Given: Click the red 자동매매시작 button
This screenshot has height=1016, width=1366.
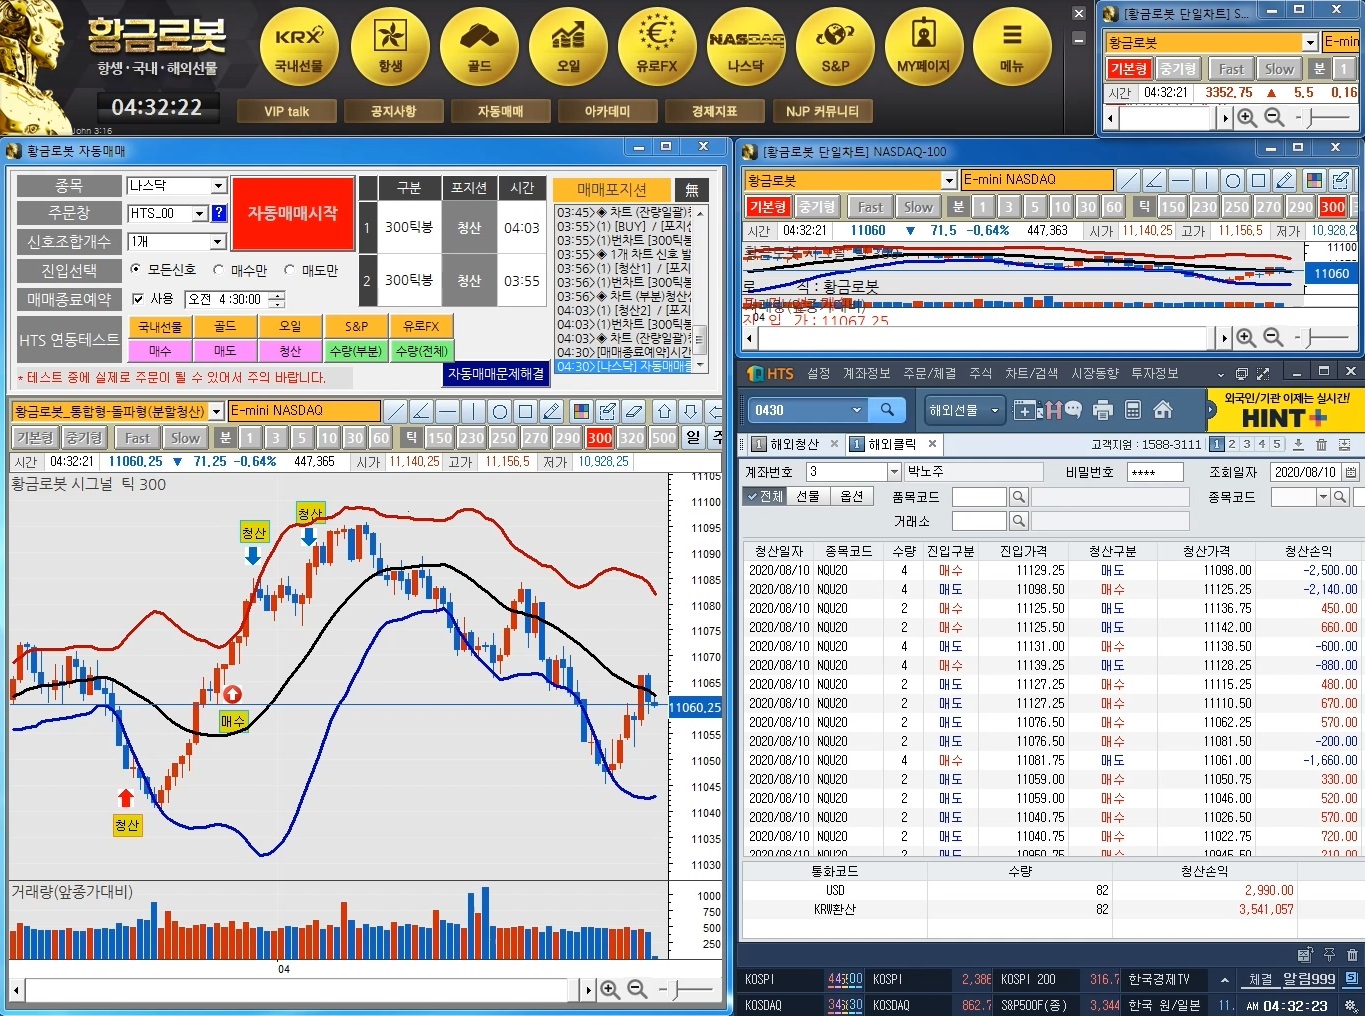Looking at the screenshot, I should pos(293,213).
